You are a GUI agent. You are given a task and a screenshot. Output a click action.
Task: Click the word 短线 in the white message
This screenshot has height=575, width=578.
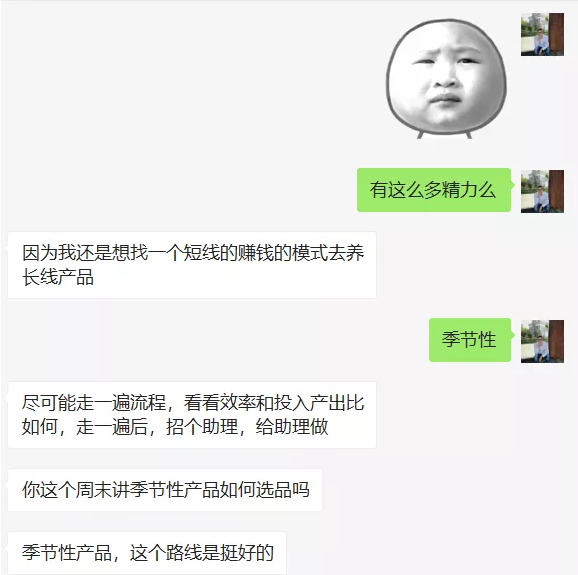[202, 253]
